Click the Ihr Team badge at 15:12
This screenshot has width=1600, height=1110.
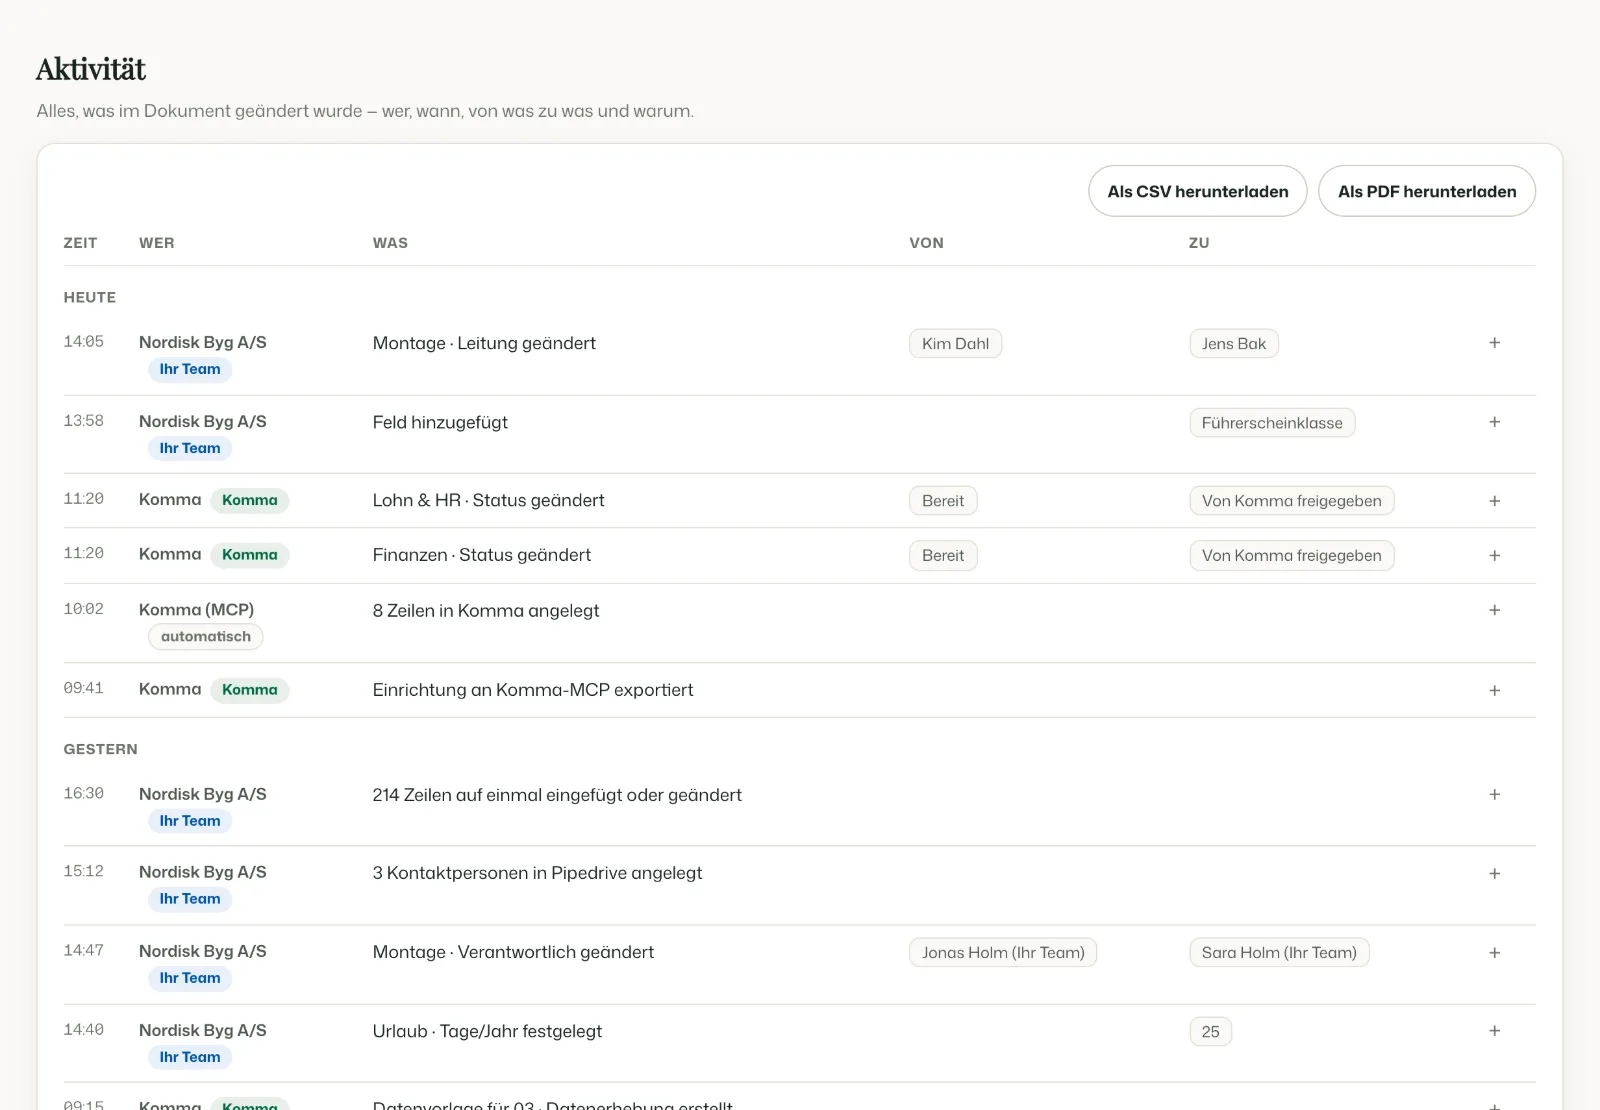click(190, 899)
